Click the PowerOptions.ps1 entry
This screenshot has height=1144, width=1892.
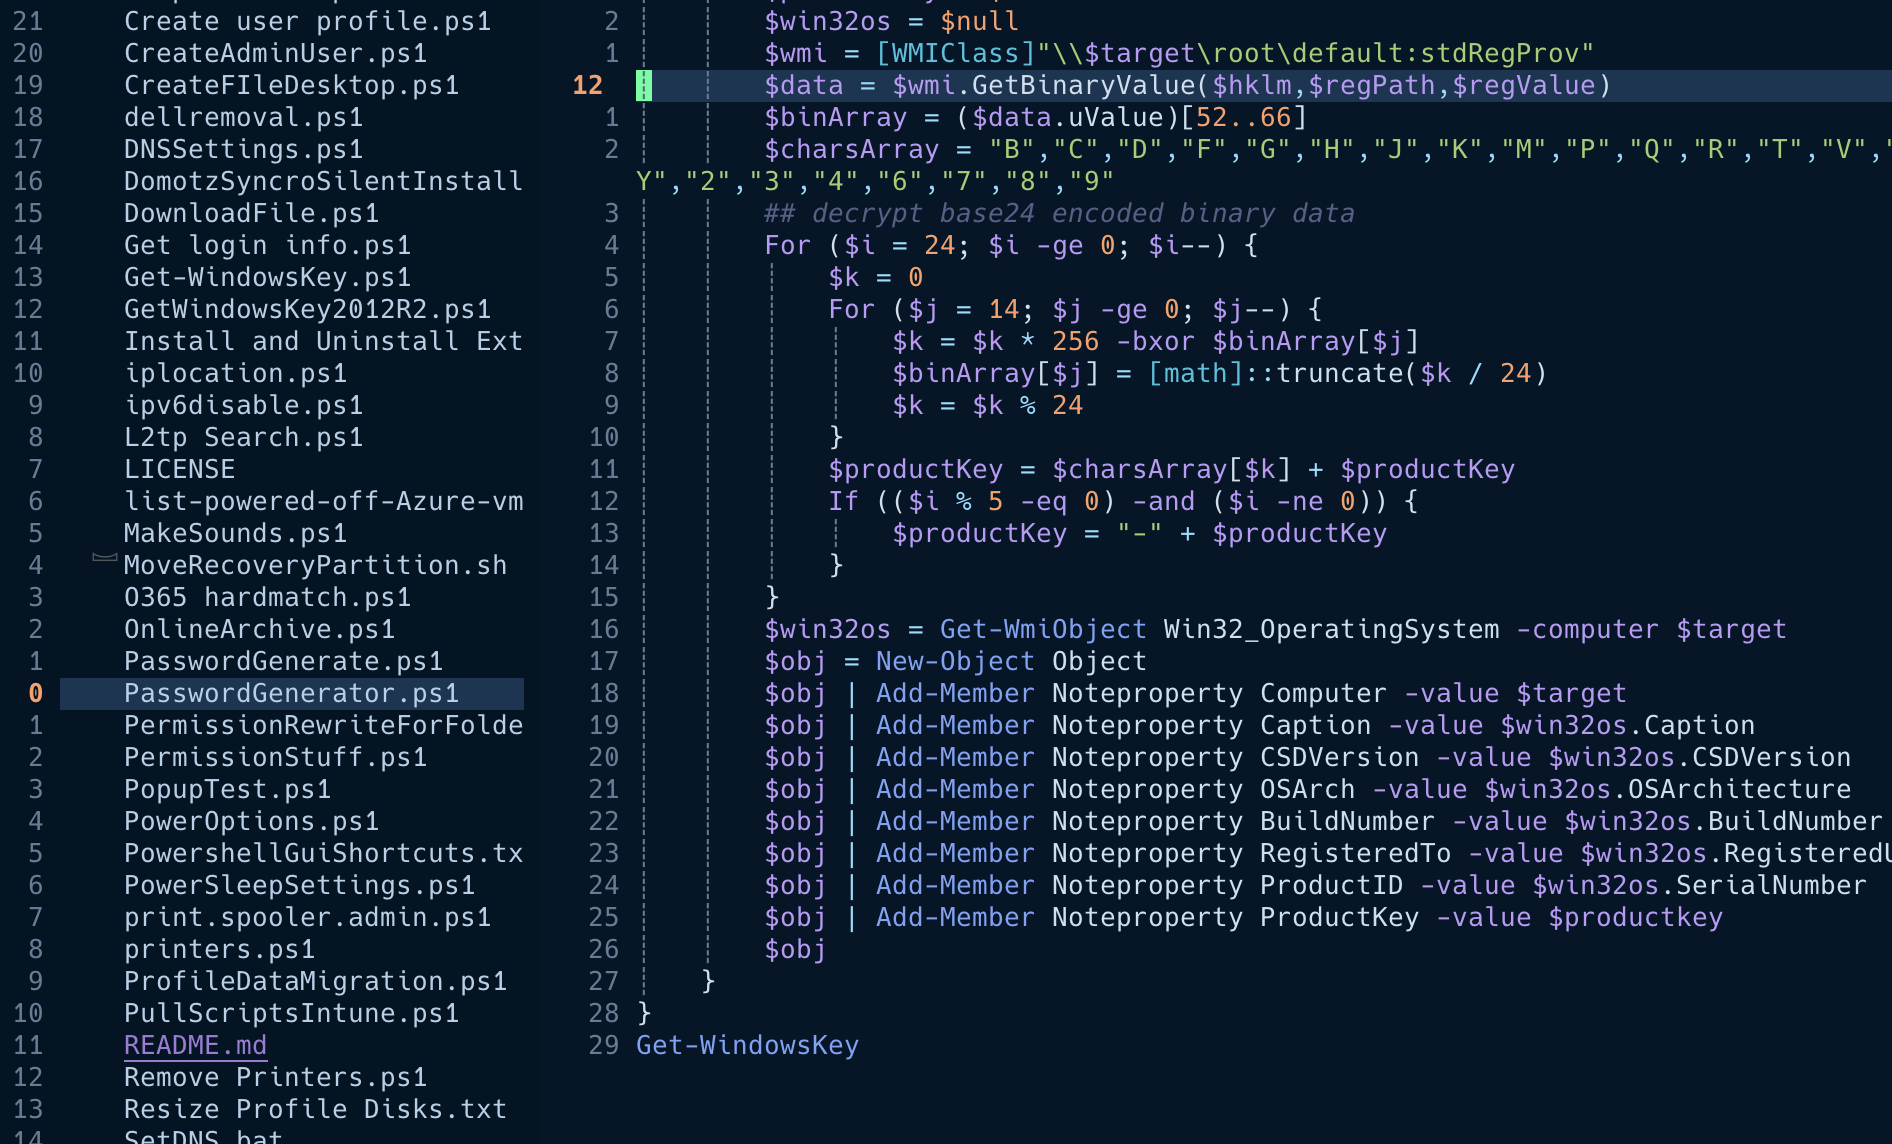coord(251,821)
